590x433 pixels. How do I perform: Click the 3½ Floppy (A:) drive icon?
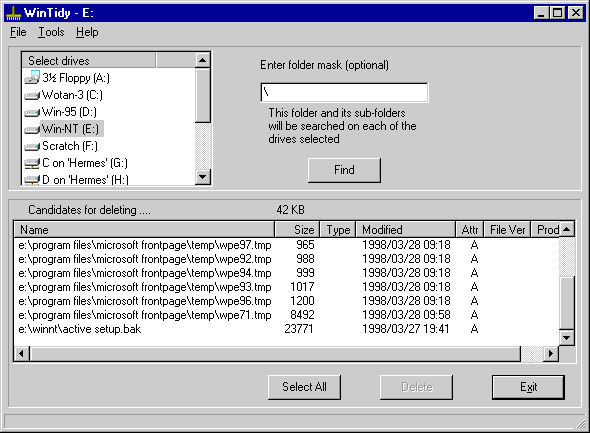(x=32, y=78)
